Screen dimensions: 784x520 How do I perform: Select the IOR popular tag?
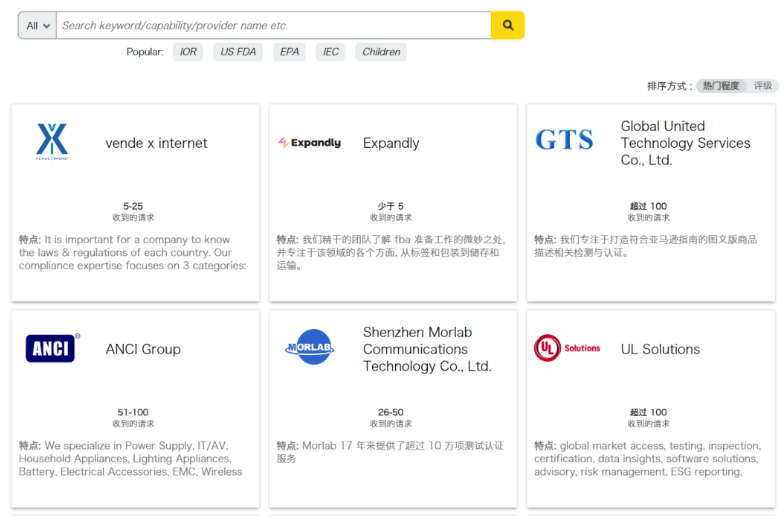tap(188, 52)
